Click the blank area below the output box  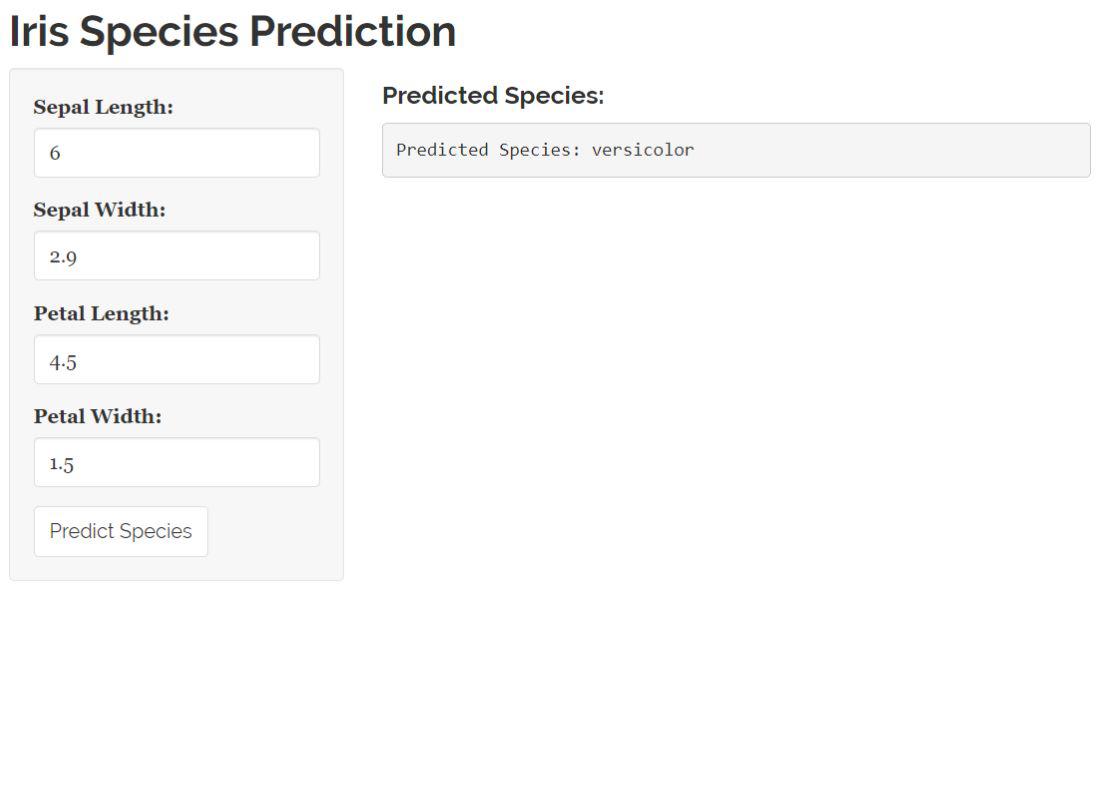tap(735, 400)
